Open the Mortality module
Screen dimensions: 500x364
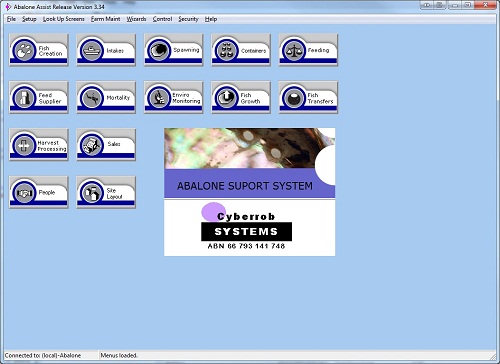click(106, 97)
